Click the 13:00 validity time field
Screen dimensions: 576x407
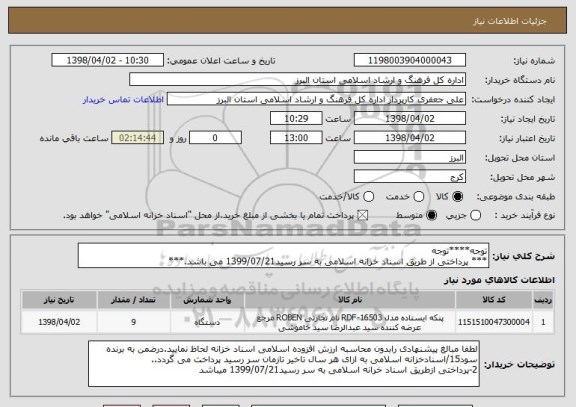(296, 138)
